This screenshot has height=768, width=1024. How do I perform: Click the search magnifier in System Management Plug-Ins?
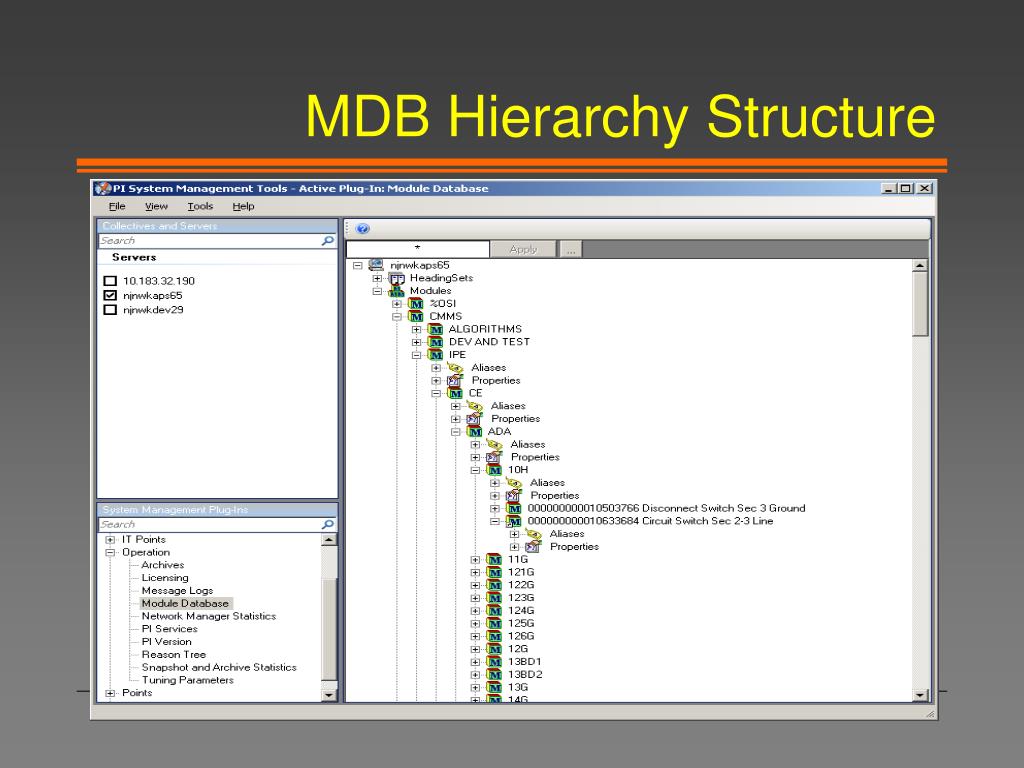coord(328,524)
